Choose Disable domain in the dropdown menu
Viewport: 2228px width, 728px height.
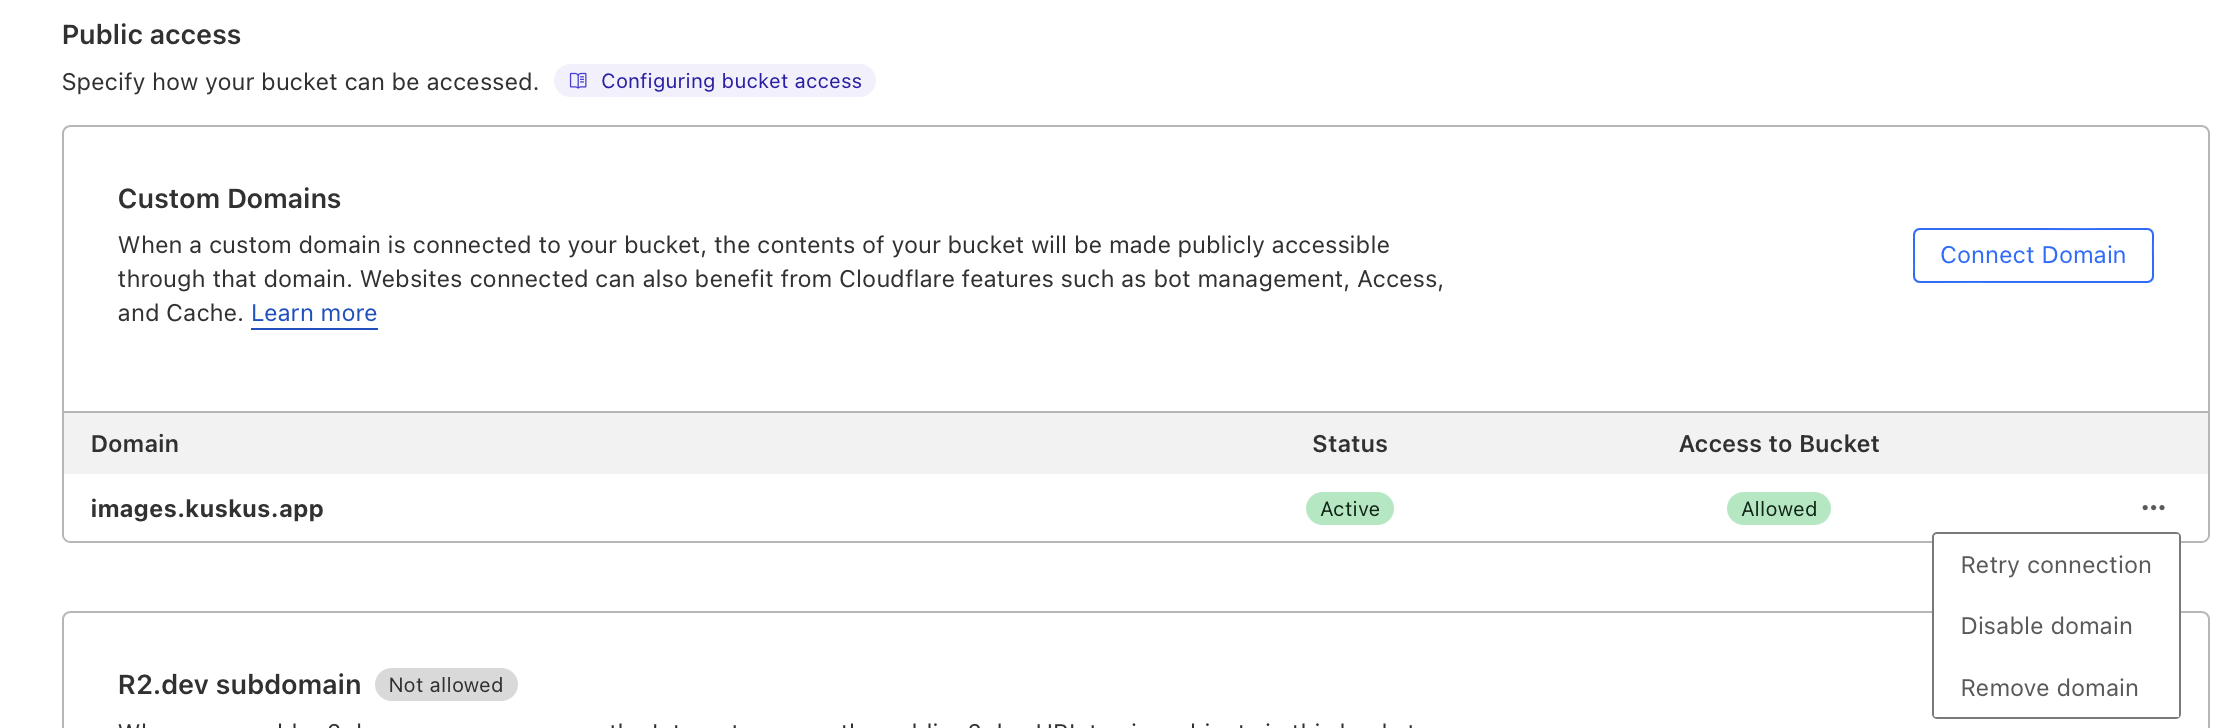pos(2046,626)
